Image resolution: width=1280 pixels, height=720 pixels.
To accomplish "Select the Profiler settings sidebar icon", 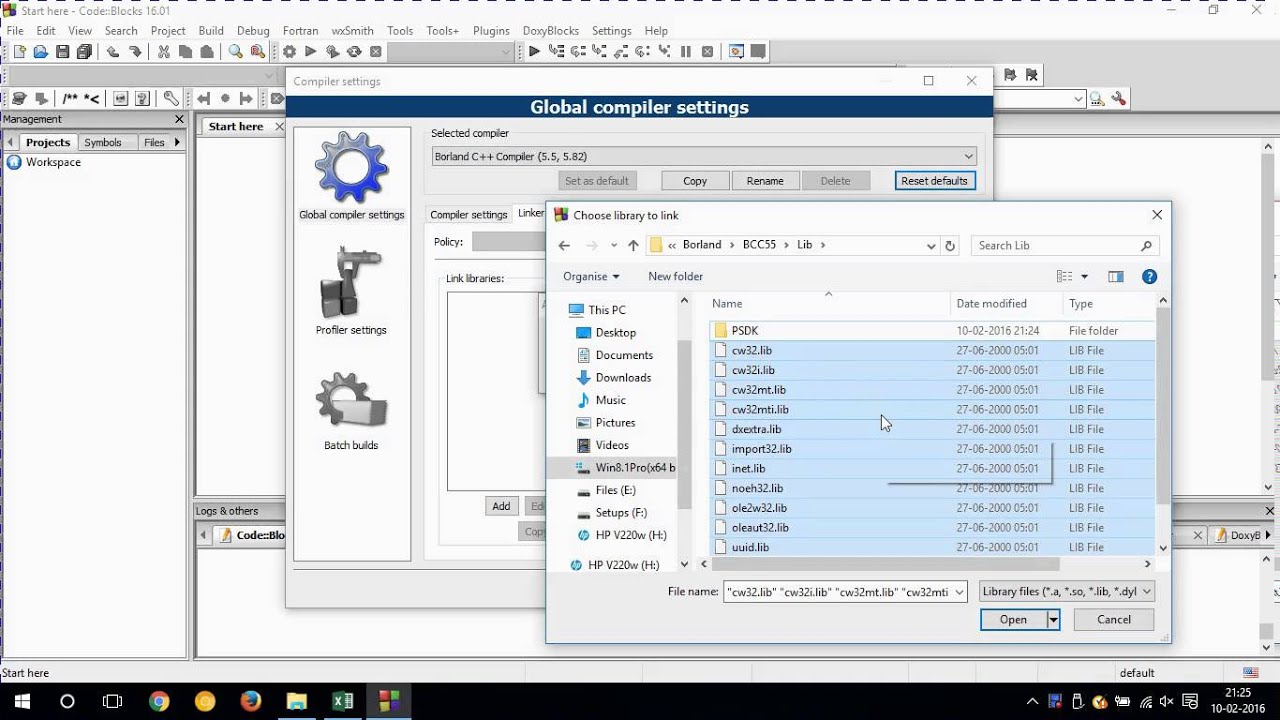I will (351, 291).
